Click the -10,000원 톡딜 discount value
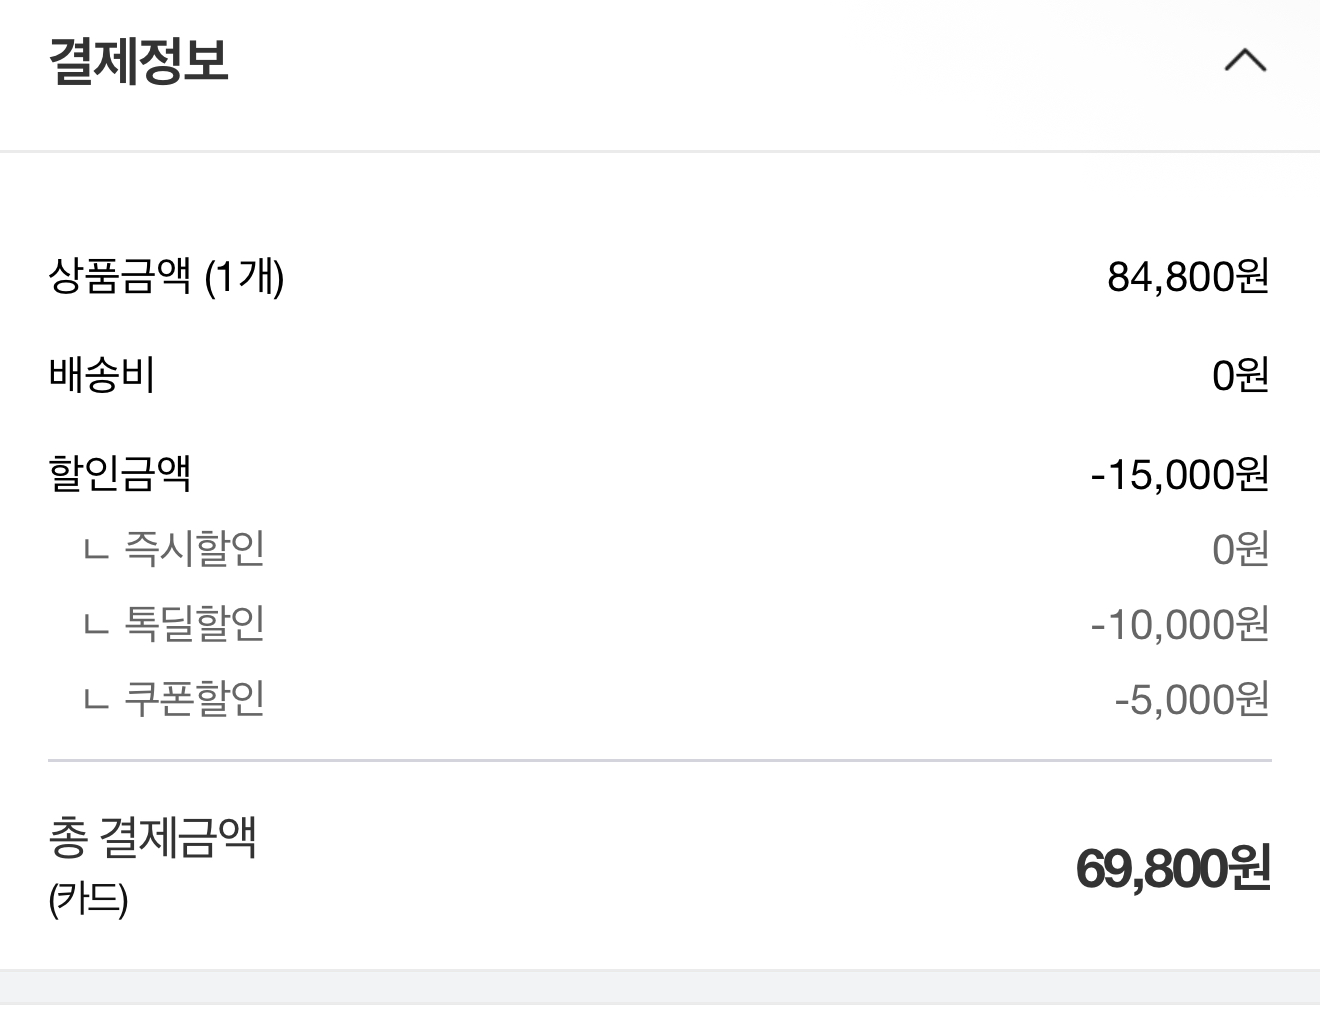Screen dimensions: 1320x1021 pos(1180,624)
